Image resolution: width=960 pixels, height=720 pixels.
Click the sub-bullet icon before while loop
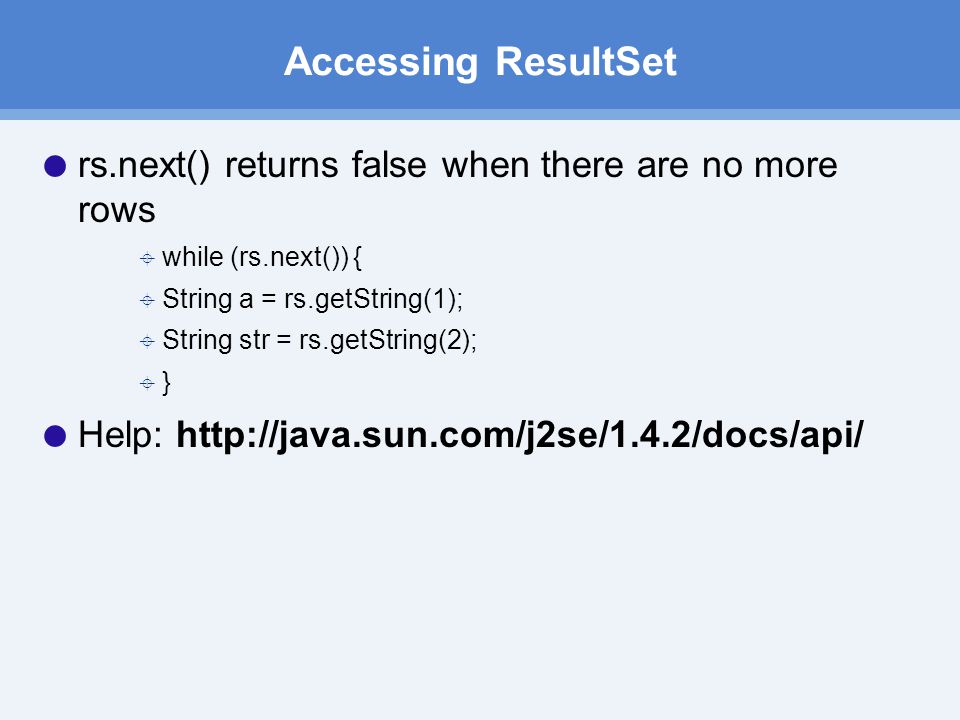point(147,258)
